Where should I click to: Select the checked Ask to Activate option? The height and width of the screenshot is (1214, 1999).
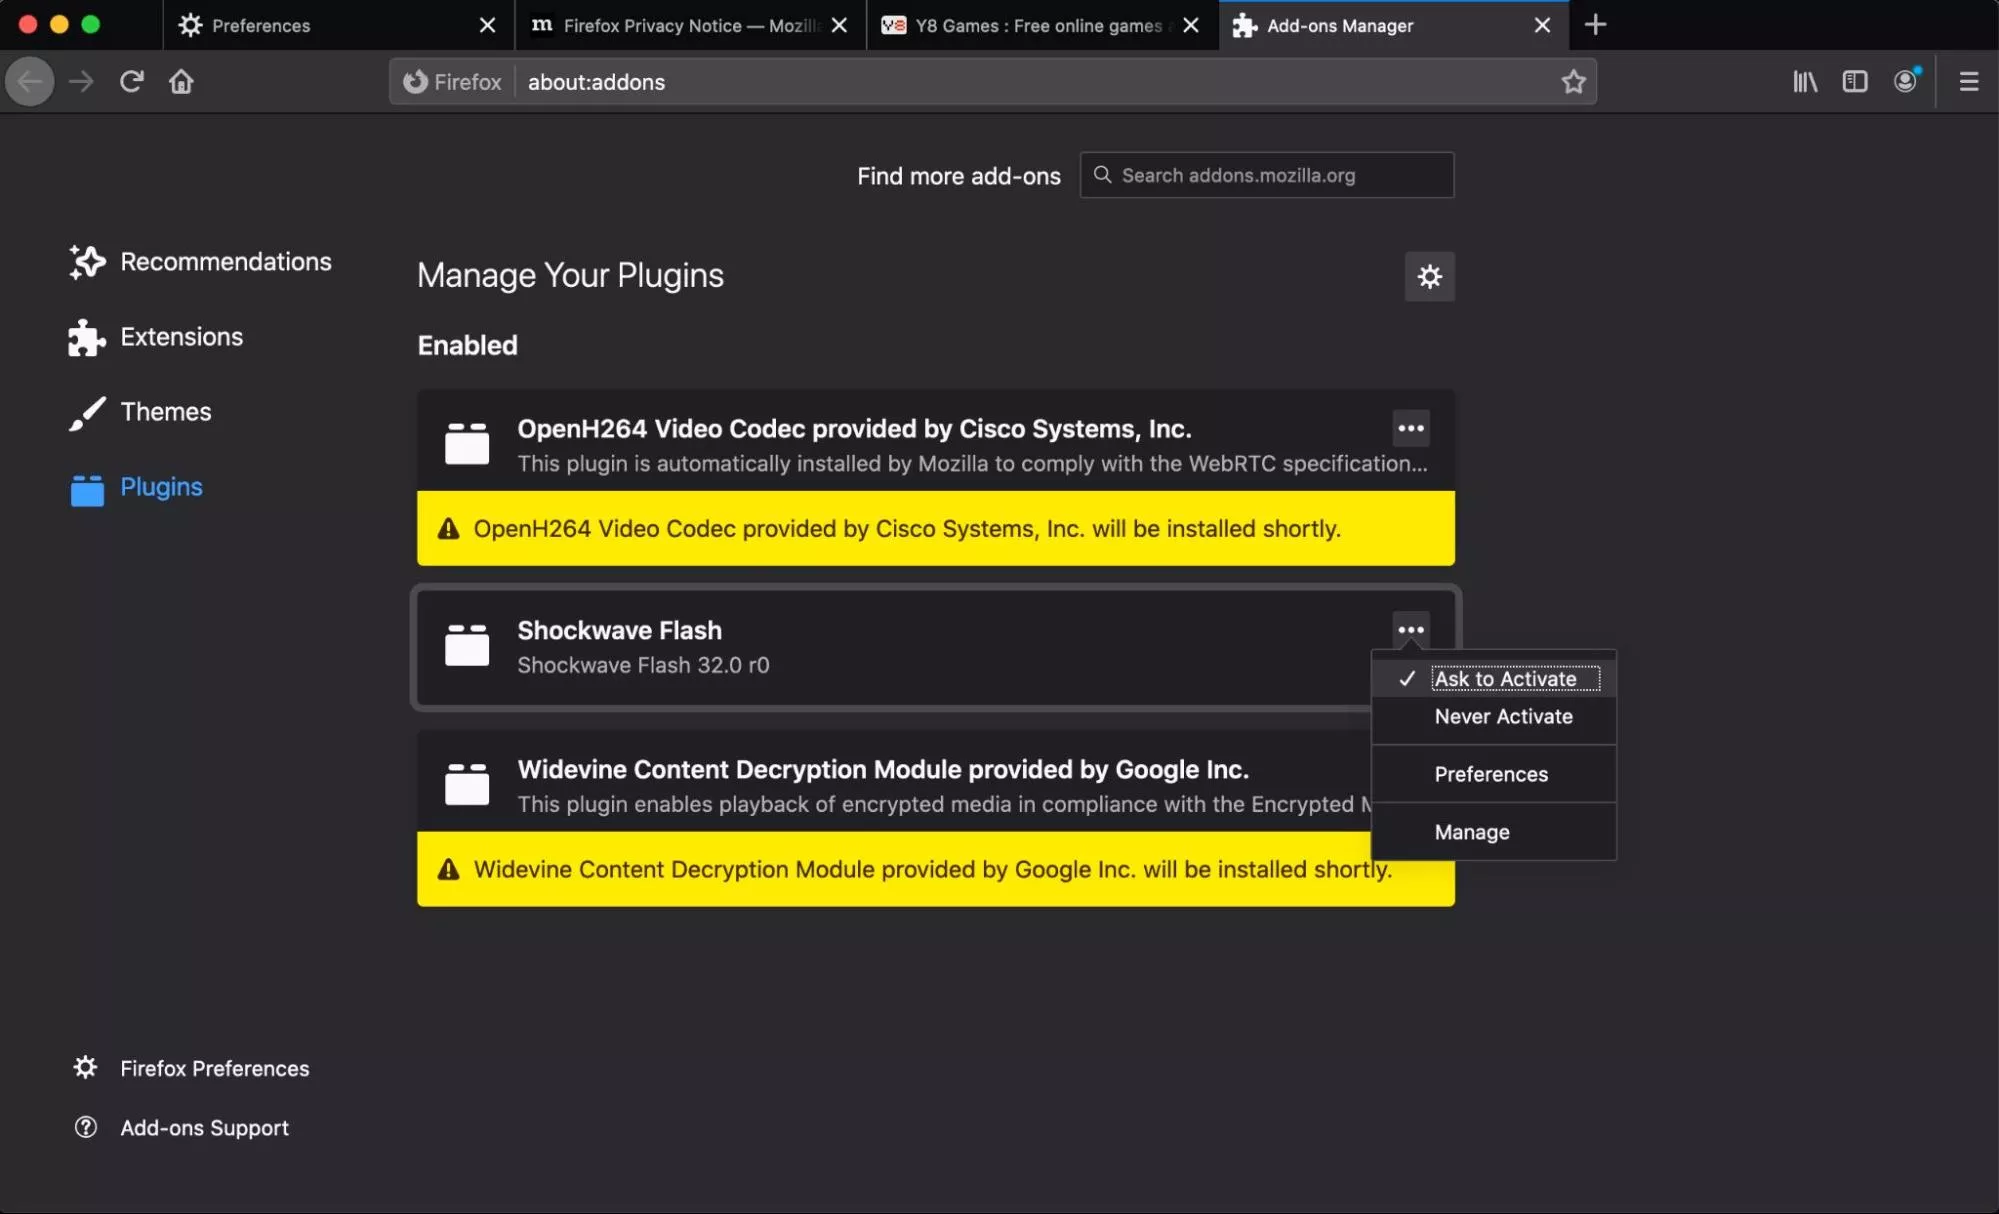(1504, 678)
